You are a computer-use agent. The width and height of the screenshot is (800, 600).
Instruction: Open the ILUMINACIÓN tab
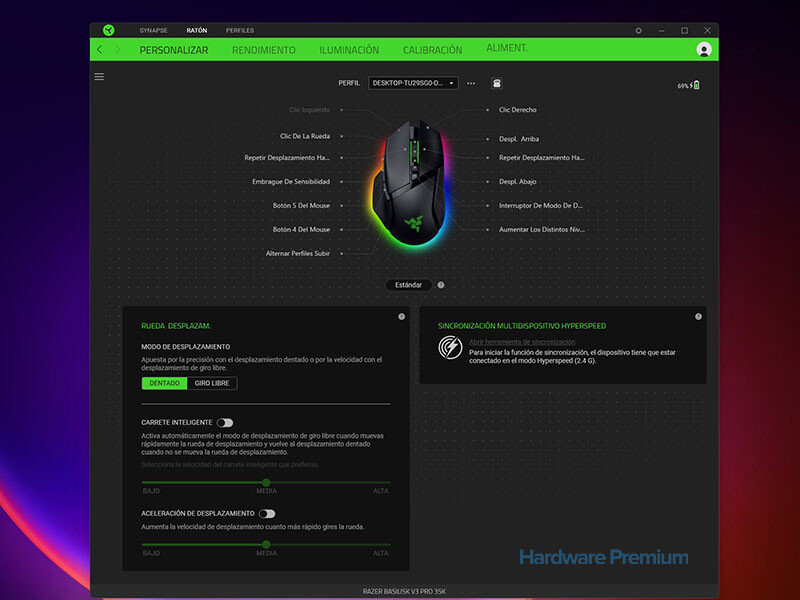349,50
